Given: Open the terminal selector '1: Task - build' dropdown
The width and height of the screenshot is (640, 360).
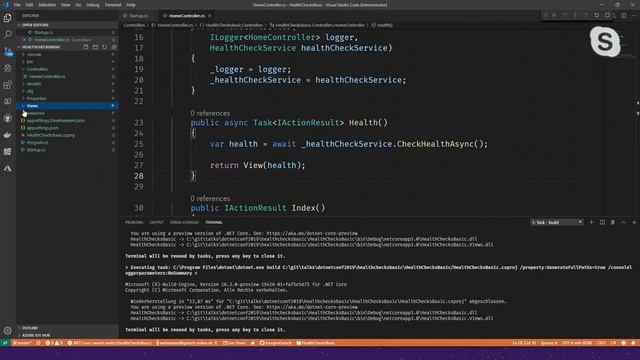Looking at the screenshot, I should (x=557, y=222).
